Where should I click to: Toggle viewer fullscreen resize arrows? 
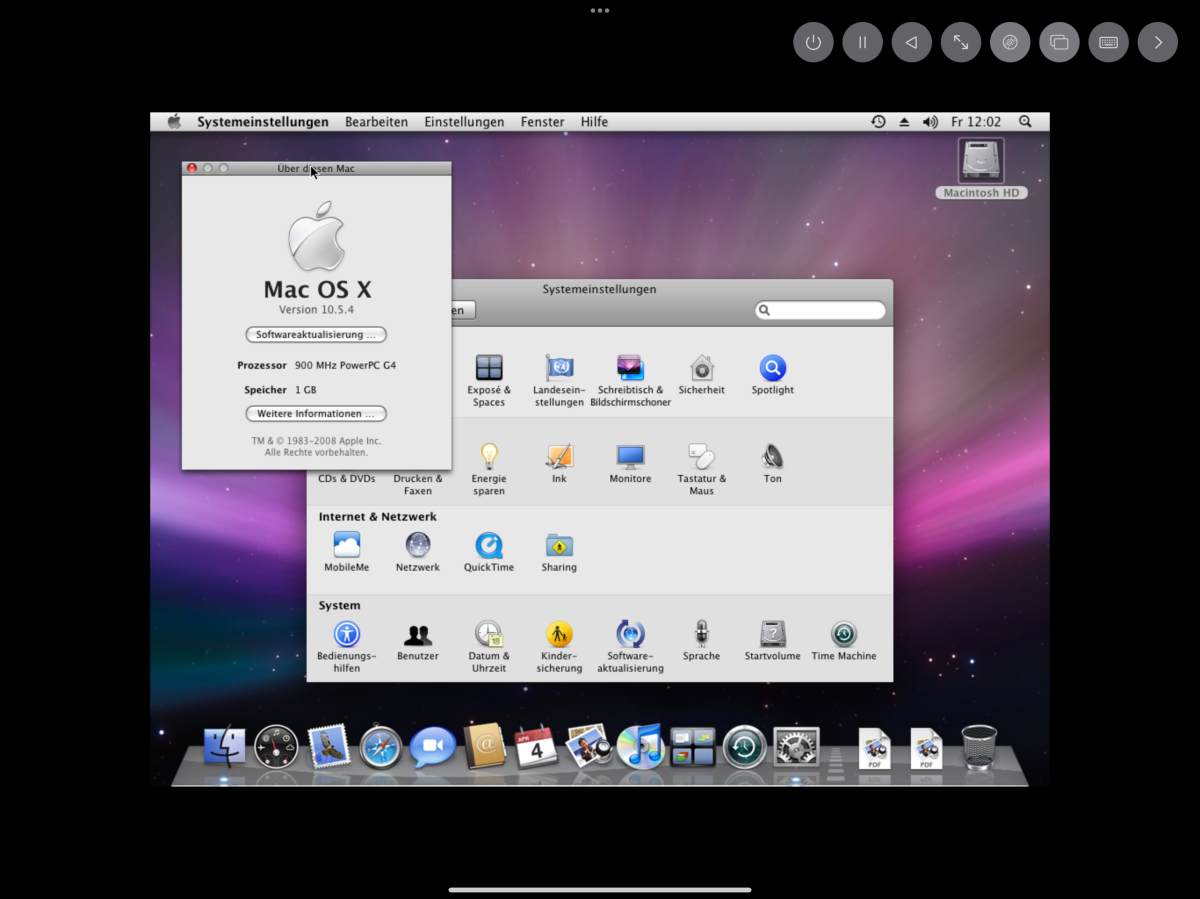961,43
